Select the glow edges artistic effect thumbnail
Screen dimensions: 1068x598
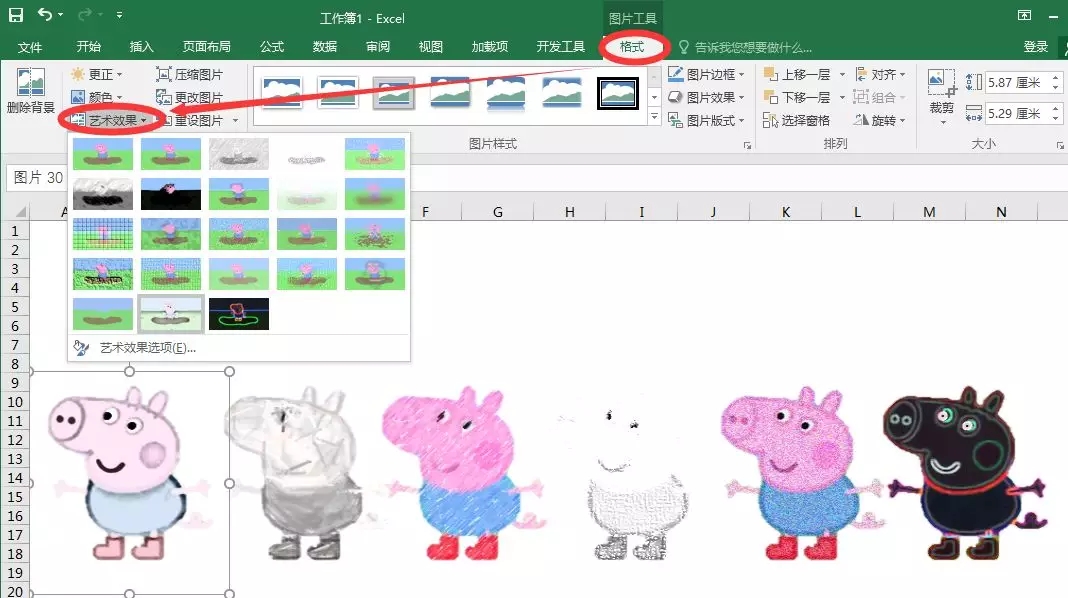[x=239, y=314]
